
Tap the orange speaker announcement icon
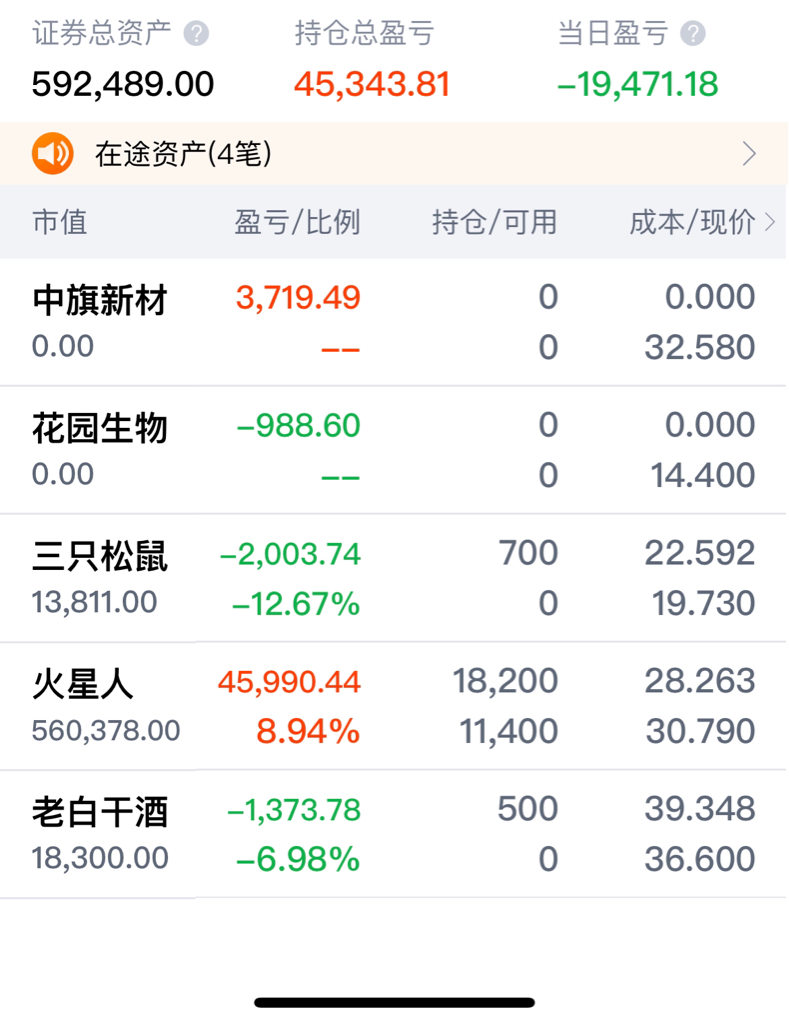tap(53, 153)
